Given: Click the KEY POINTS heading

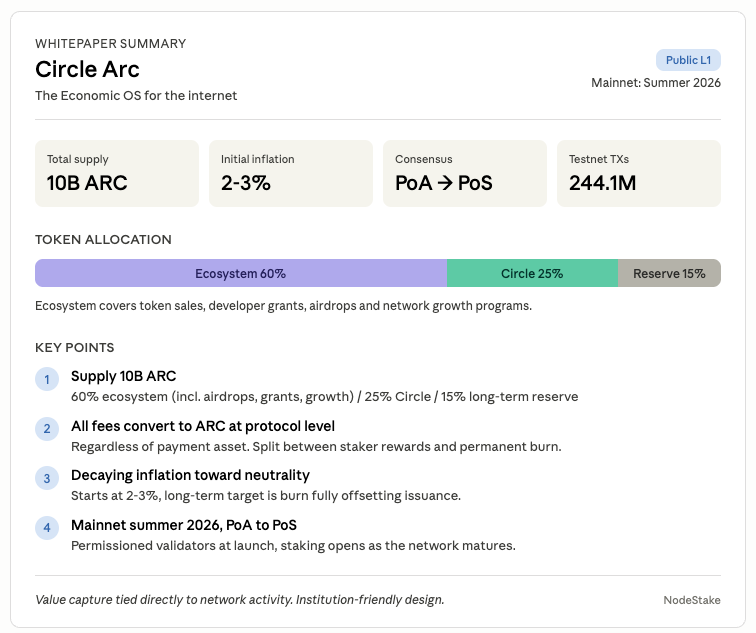Looking at the screenshot, I should 75,348.
